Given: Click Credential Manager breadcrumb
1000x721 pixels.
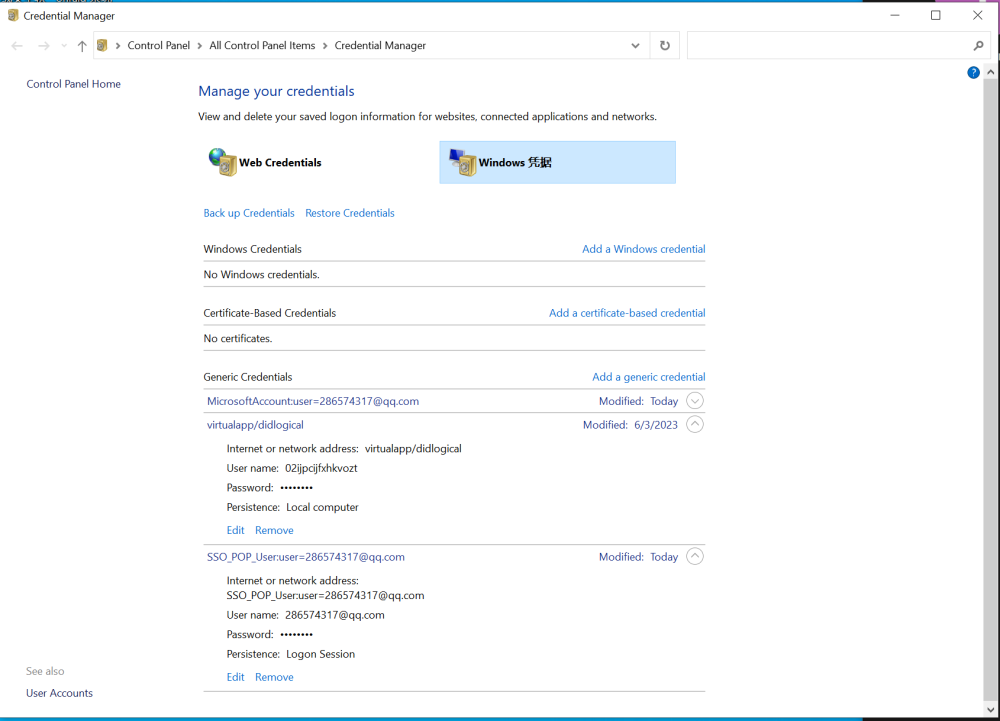Looking at the screenshot, I should [x=380, y=45].
